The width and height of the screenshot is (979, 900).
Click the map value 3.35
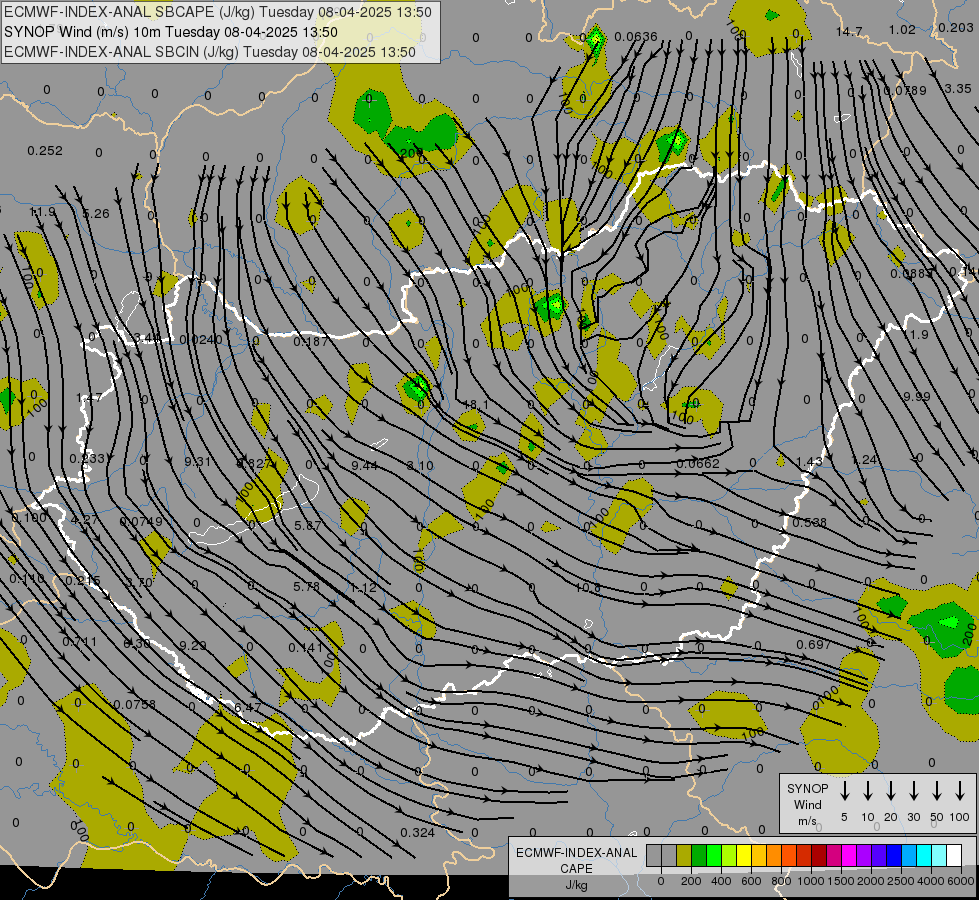point(958,89)
